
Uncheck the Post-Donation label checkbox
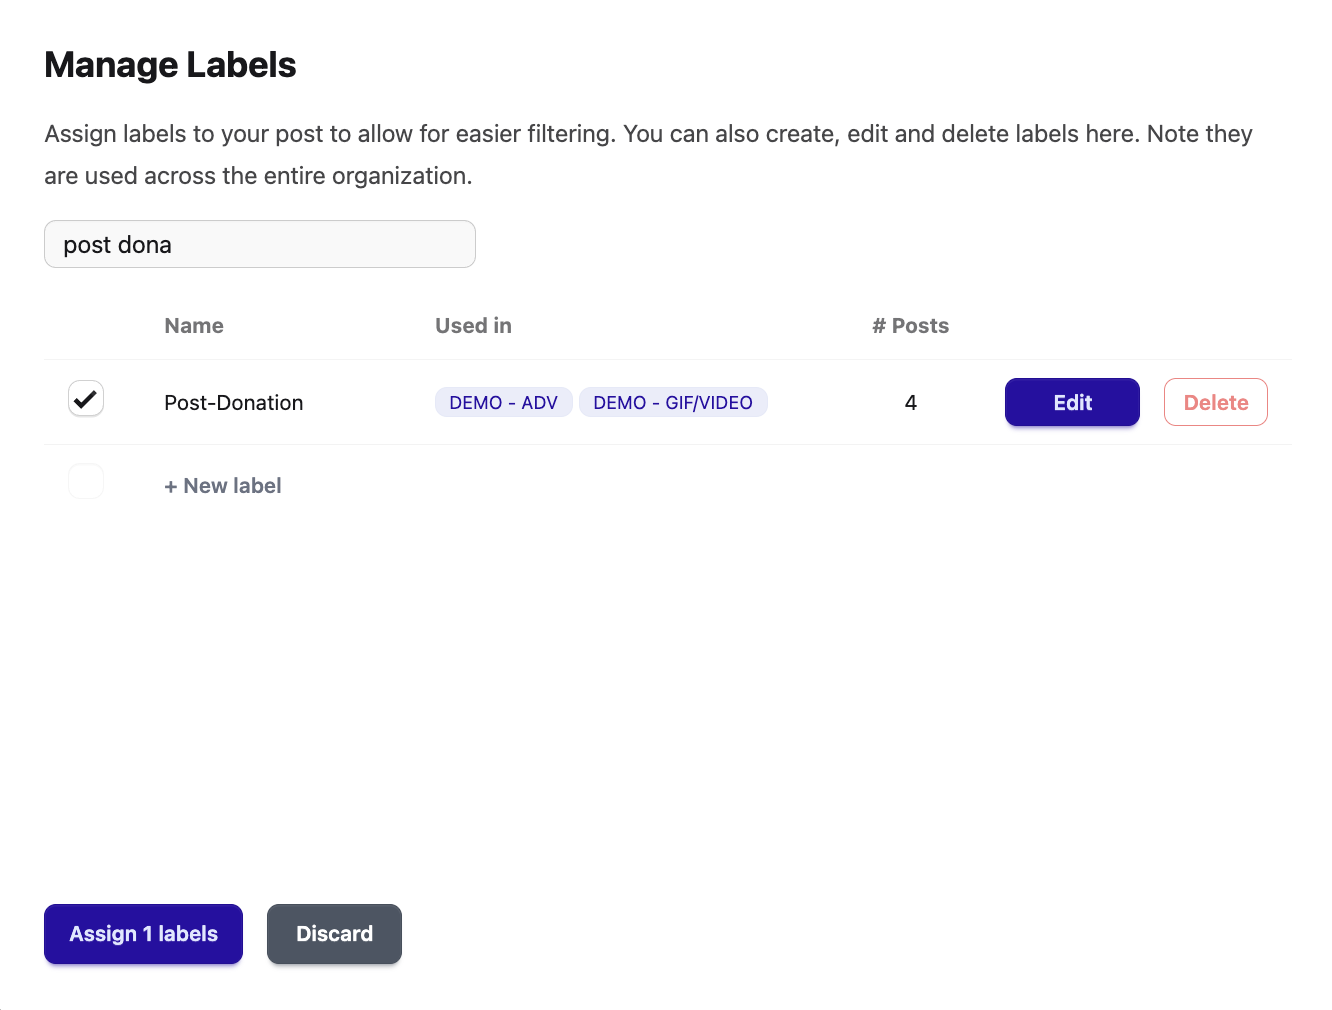pyautogui.click(x=86, y=399)
